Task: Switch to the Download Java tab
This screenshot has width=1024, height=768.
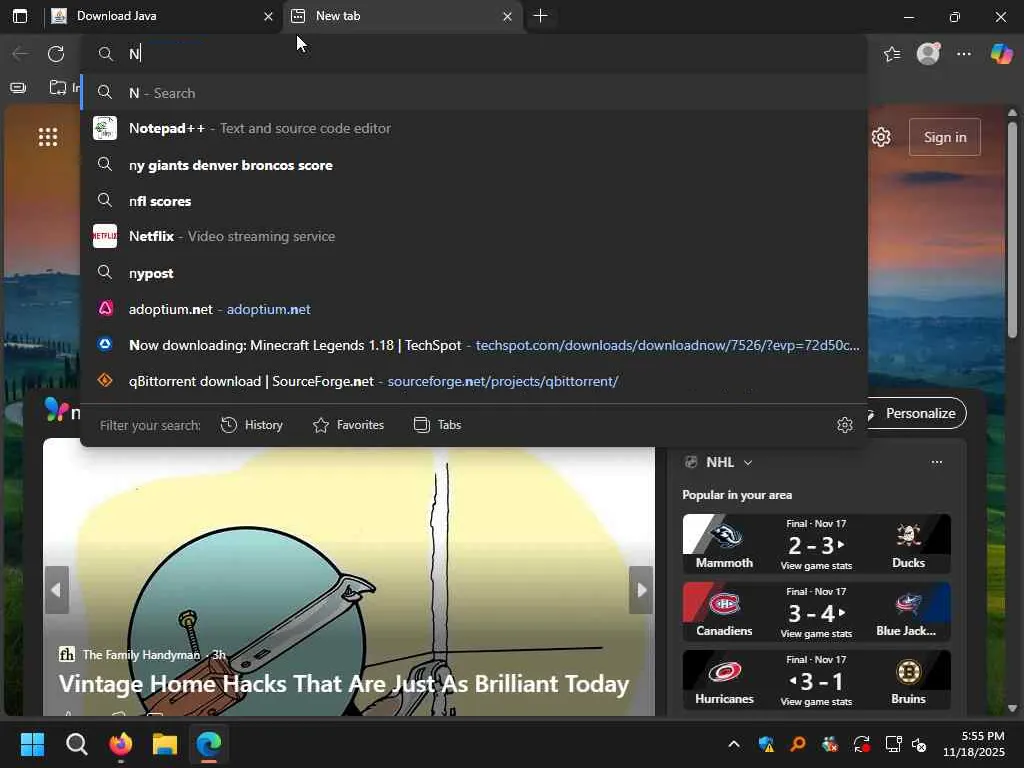Action: pos(163,16)
